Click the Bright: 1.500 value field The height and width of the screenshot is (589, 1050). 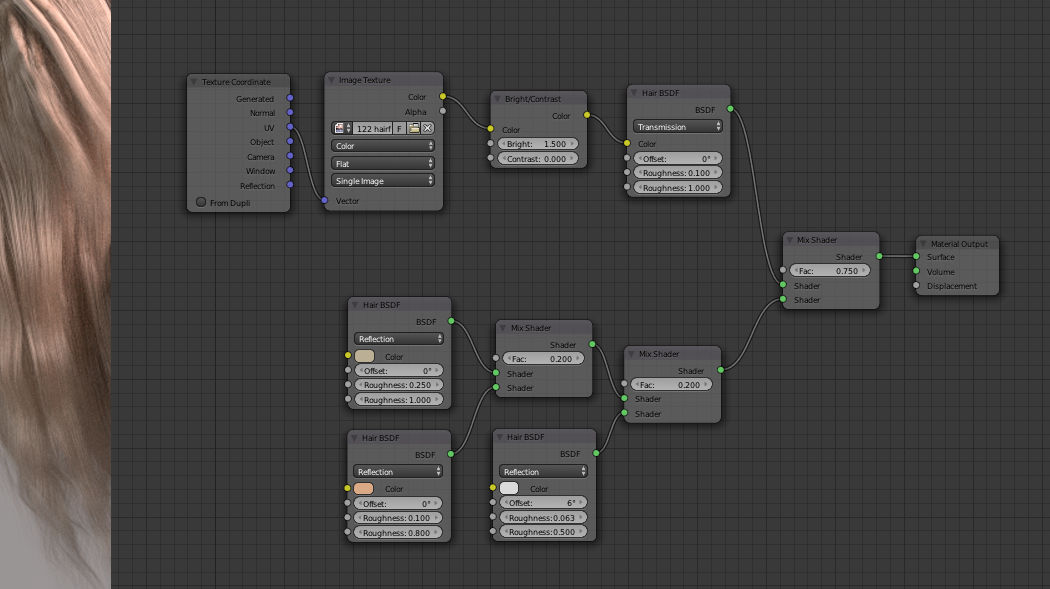[538, 144]
